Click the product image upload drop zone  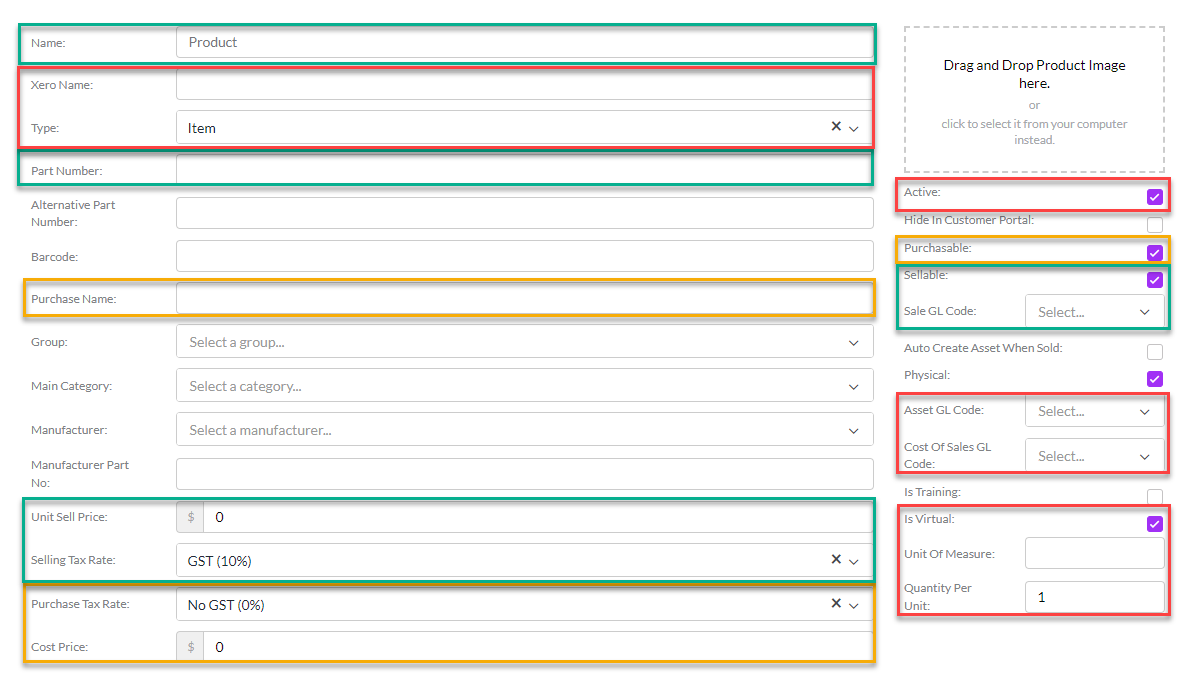[x=1034, y=100]
